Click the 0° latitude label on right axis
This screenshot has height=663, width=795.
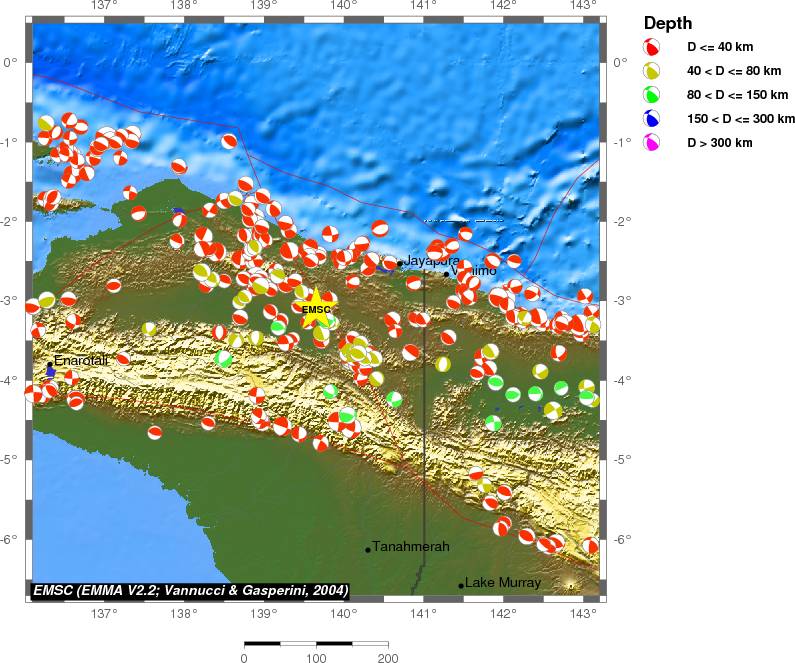[x=622, y=62]
